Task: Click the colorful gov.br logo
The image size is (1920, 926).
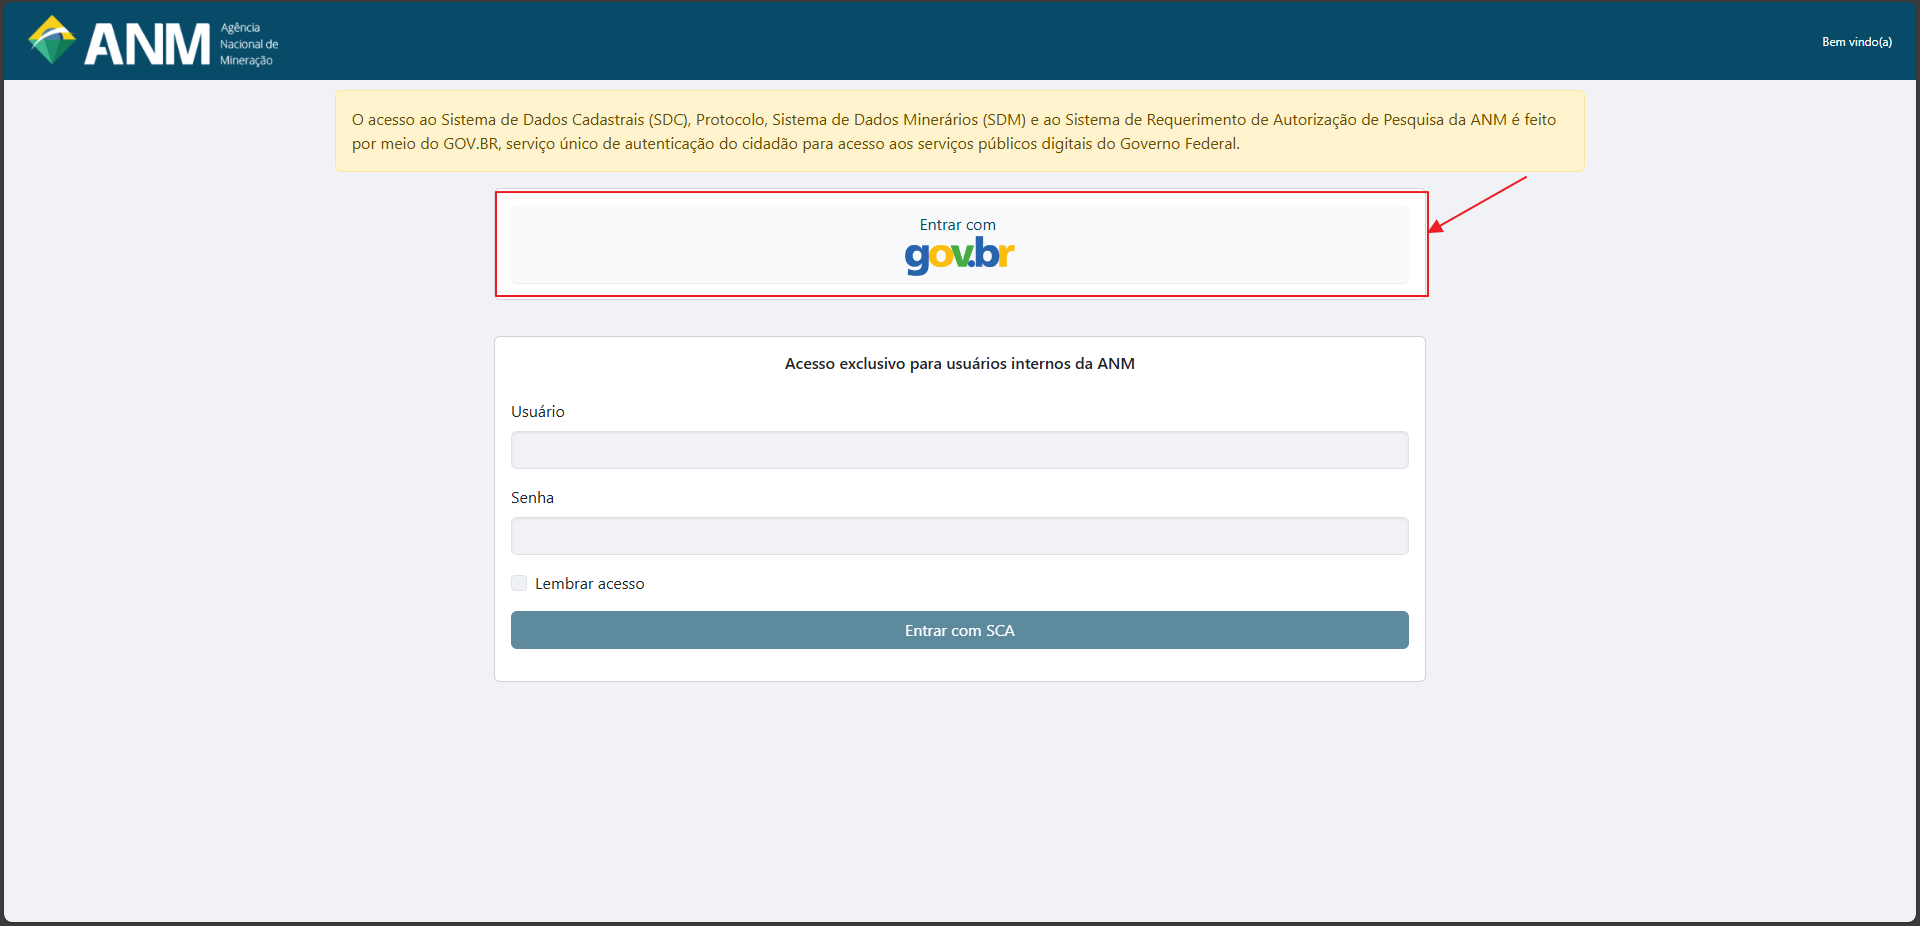Action: click(x=959, y=256)
